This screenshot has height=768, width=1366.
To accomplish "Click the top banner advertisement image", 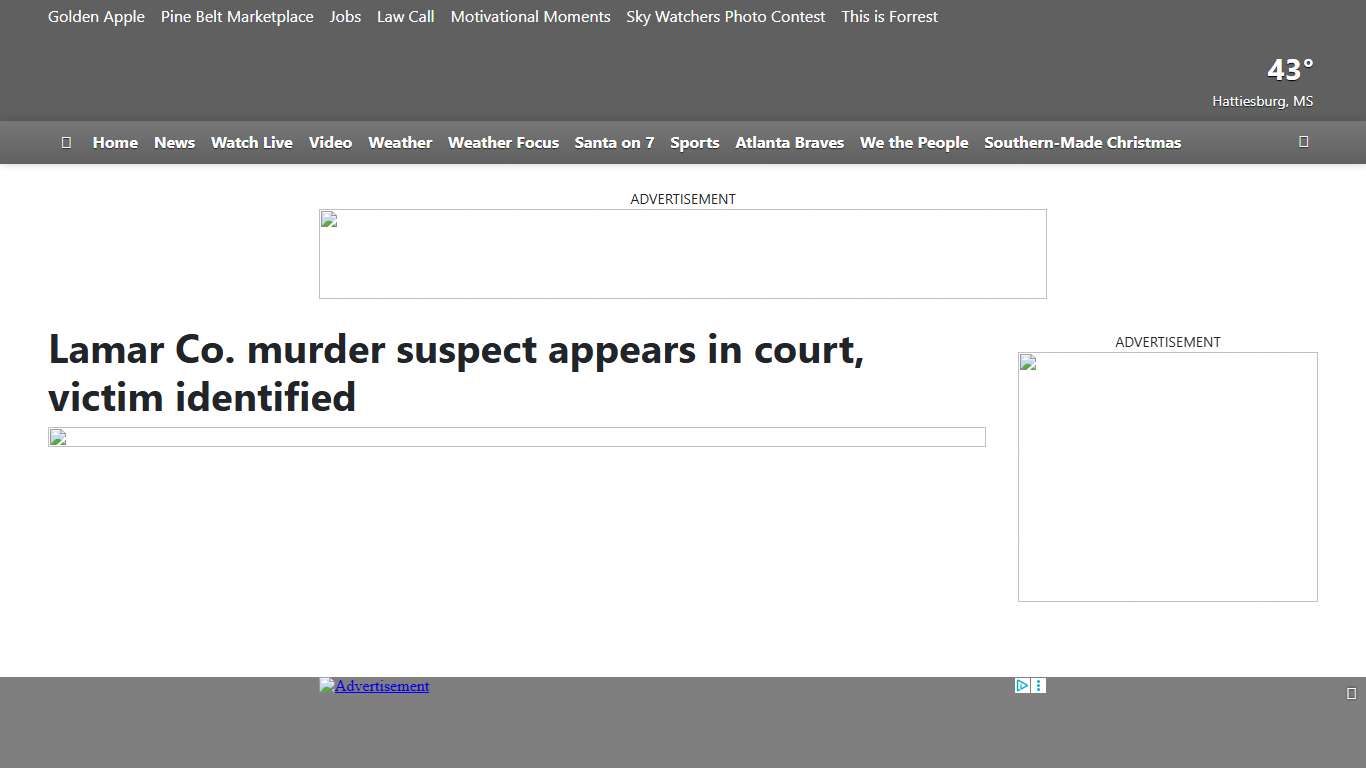I will (x=682, y=254).
